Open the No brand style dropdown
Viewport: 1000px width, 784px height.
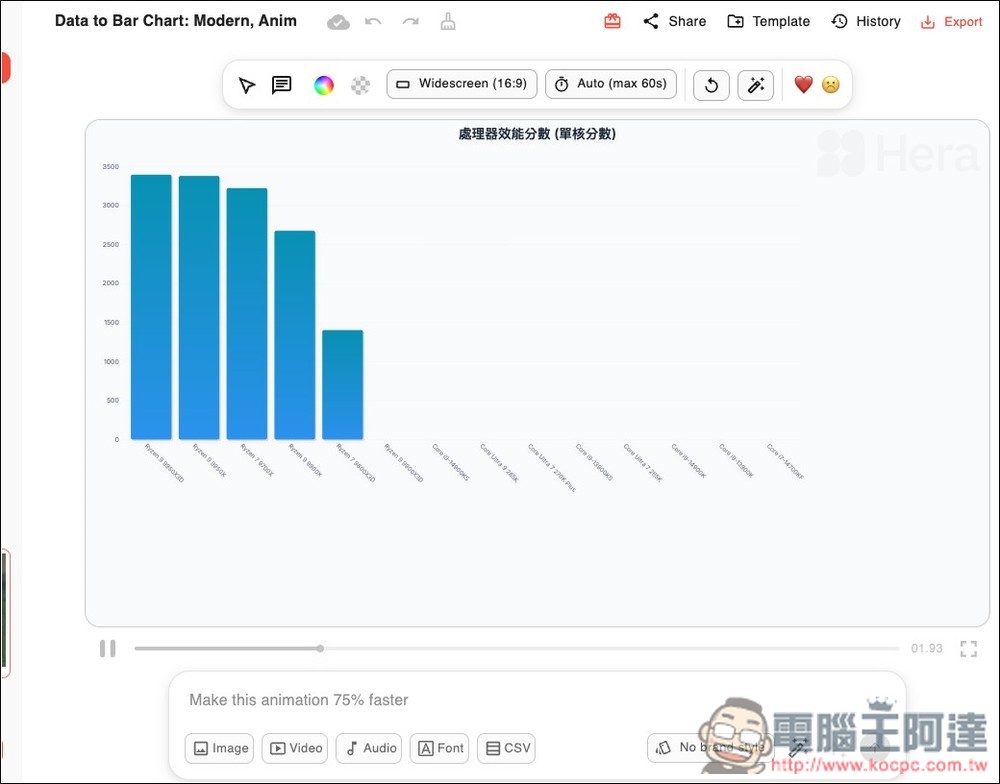click(708, 747)
